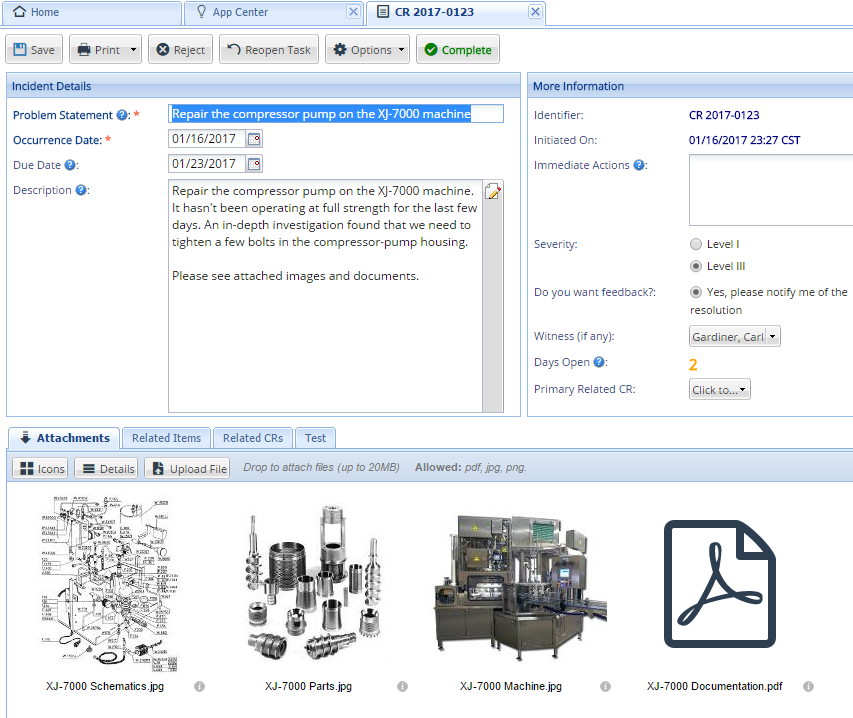
Task: Close the CR 2017-0123 tab
Action: pos(535,11)
